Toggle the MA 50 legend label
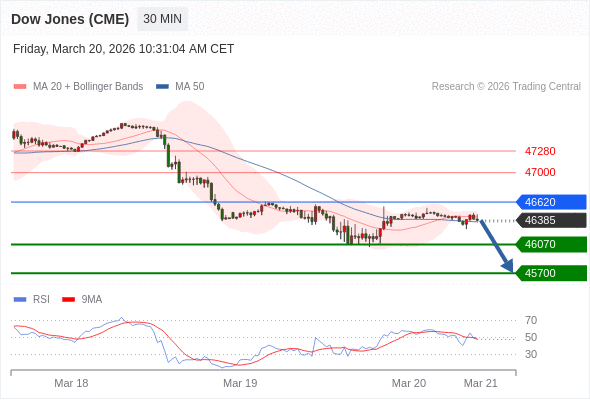Image resolution: width=590 pixels, height=400 pixels. click(x=190, y=87)
